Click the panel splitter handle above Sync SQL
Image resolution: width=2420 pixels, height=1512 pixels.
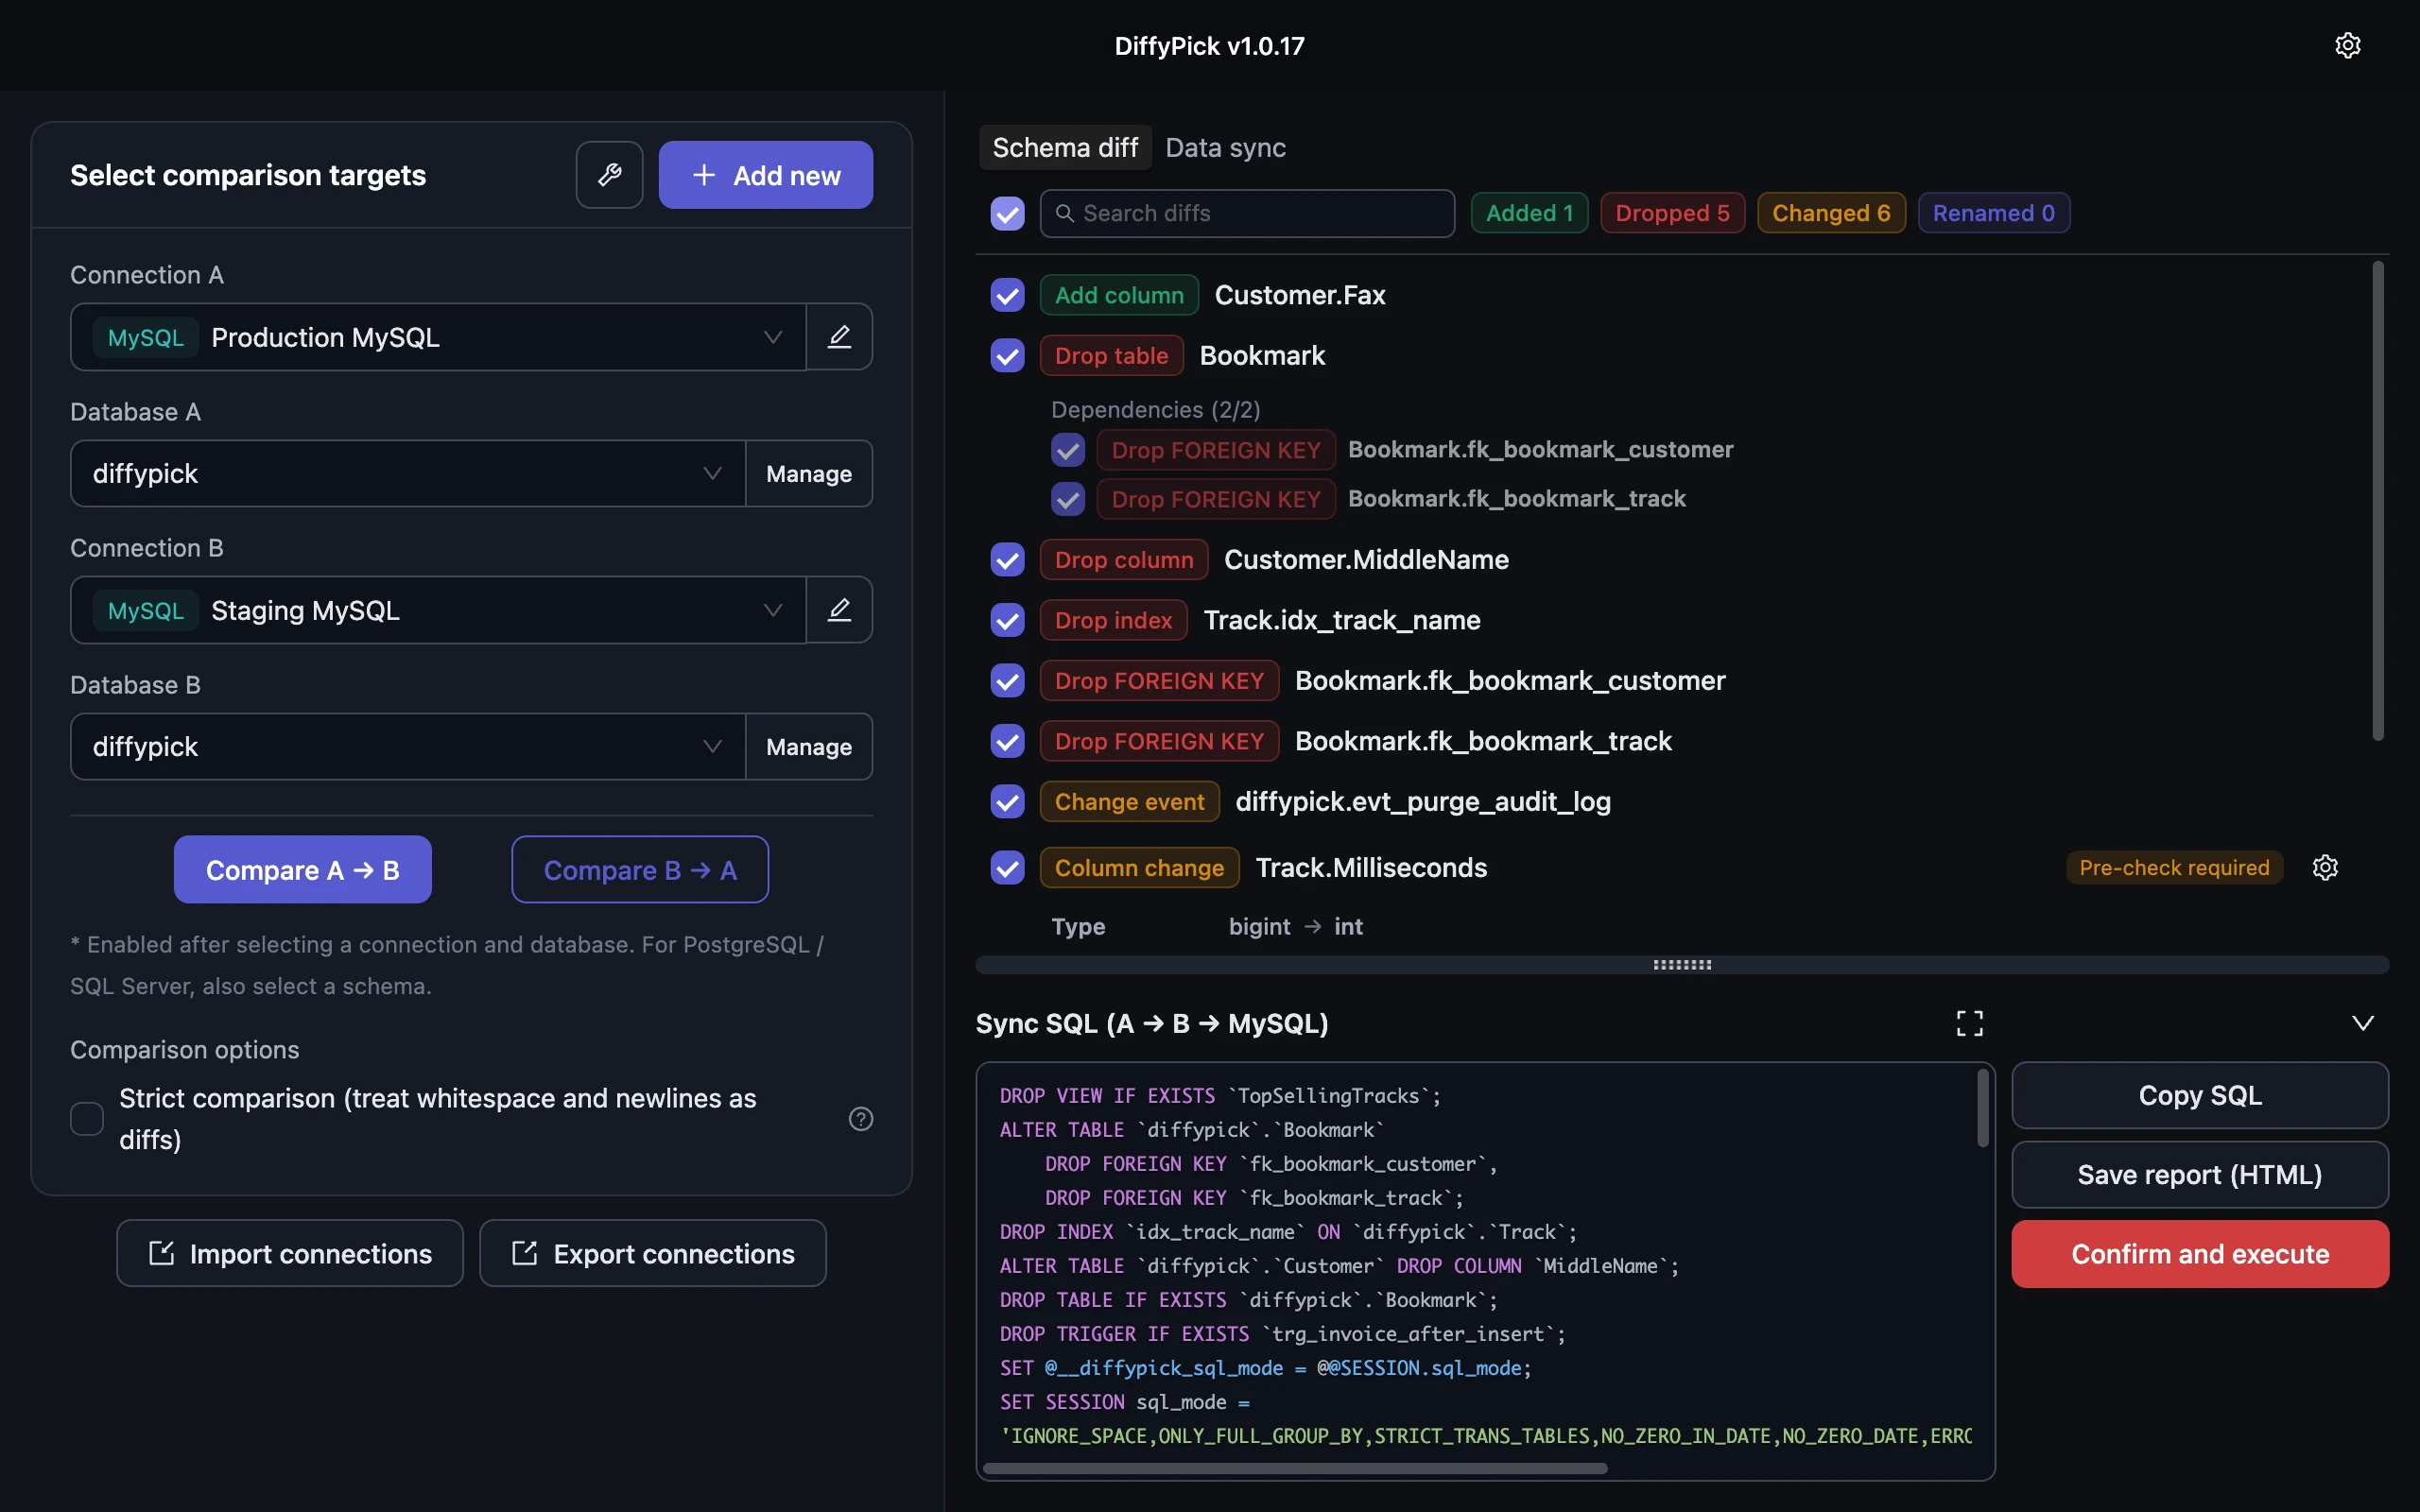click(1682, 965)
